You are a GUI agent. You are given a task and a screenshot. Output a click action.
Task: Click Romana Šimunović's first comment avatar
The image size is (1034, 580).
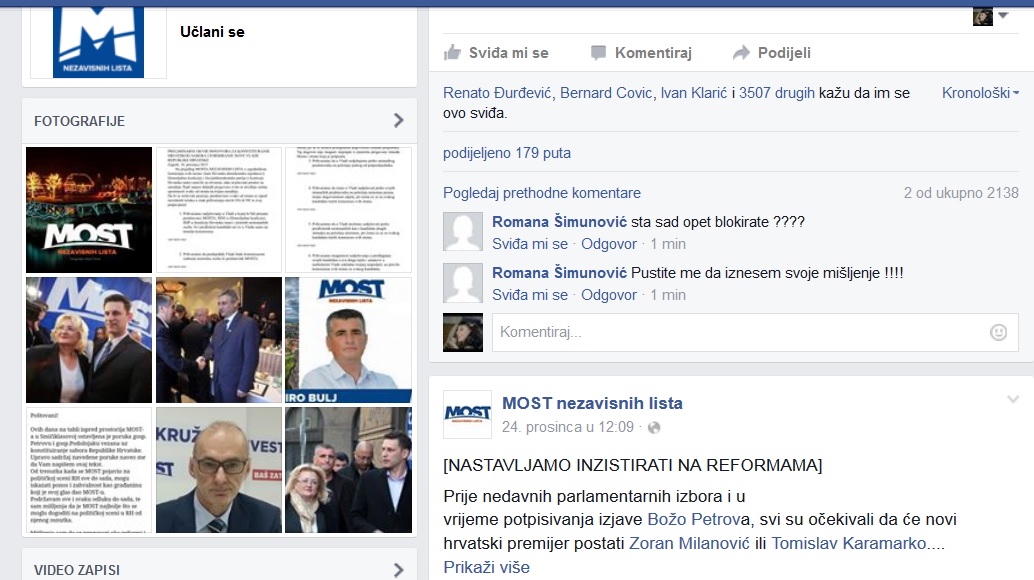(463, 232)
